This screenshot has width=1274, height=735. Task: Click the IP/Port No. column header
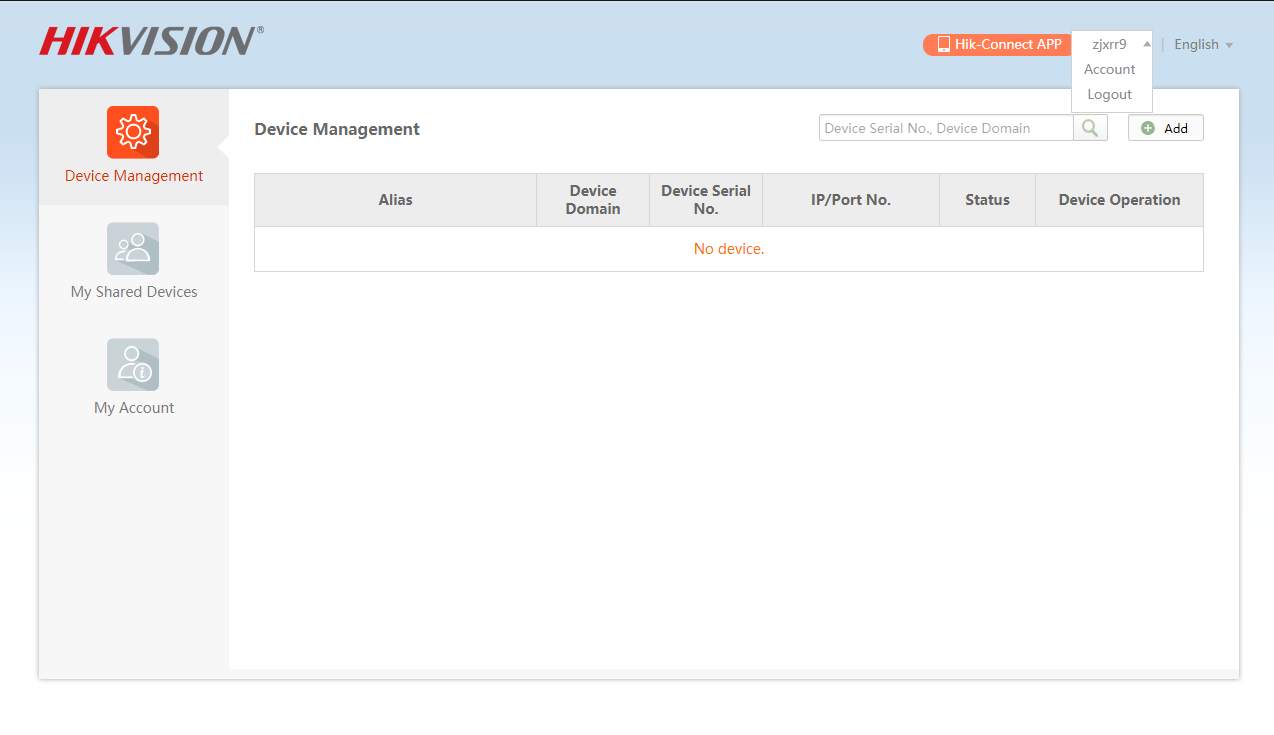click(851, 200)
